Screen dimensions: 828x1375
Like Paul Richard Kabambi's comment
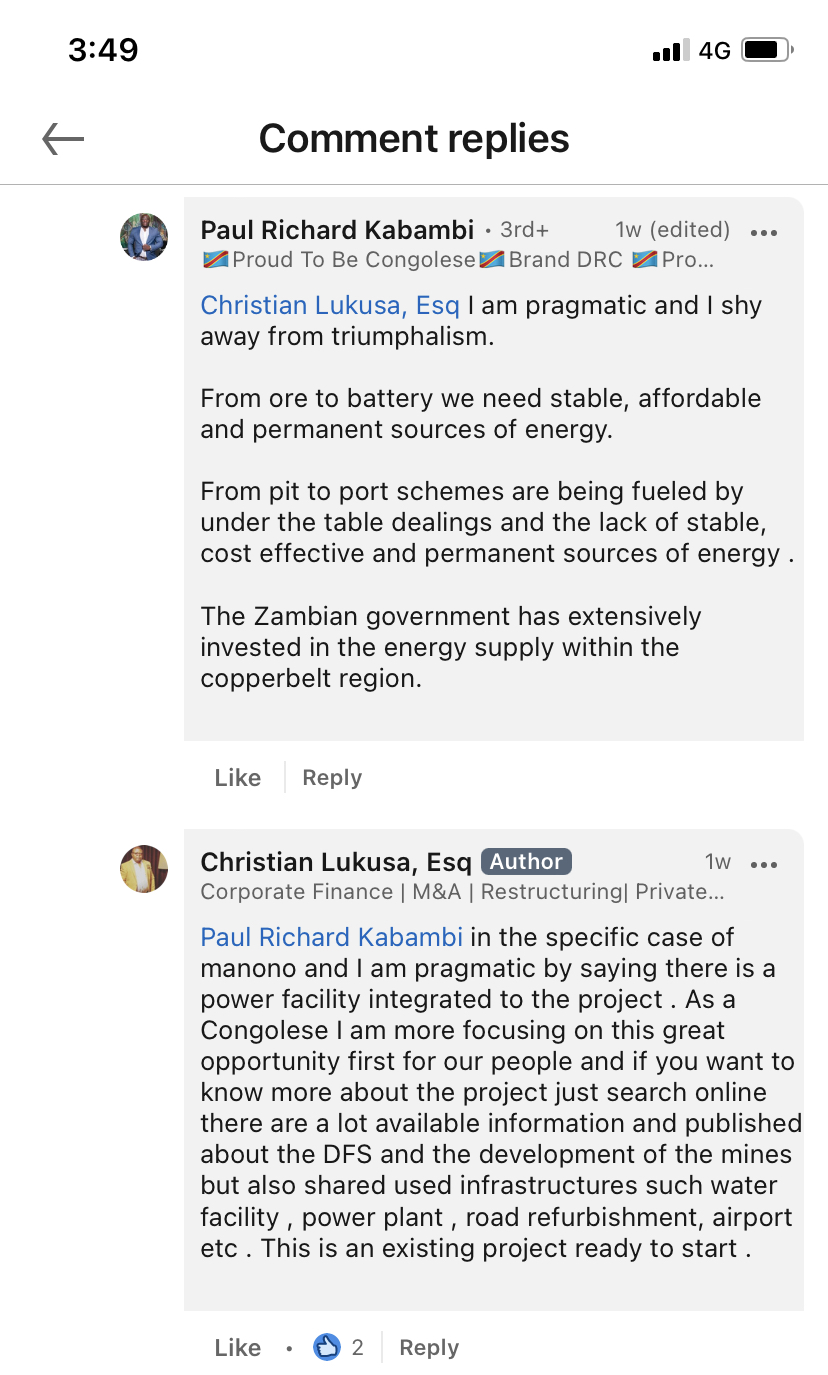238,778
